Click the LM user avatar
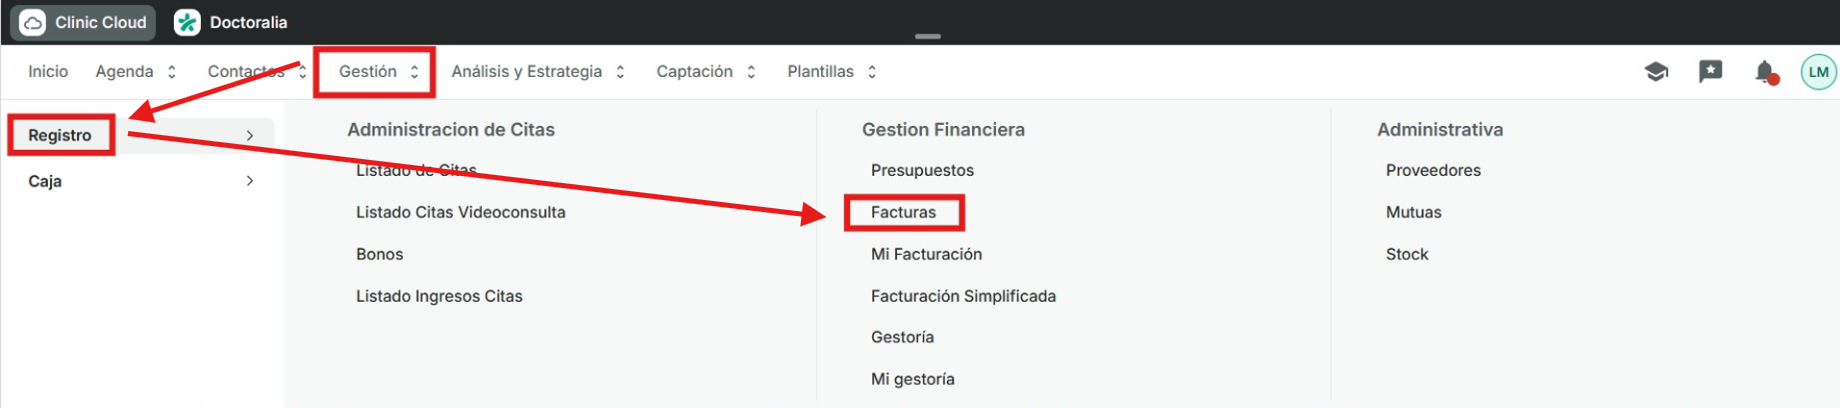The width and height of the screenshot is (1840, 408). [1818, 72]
